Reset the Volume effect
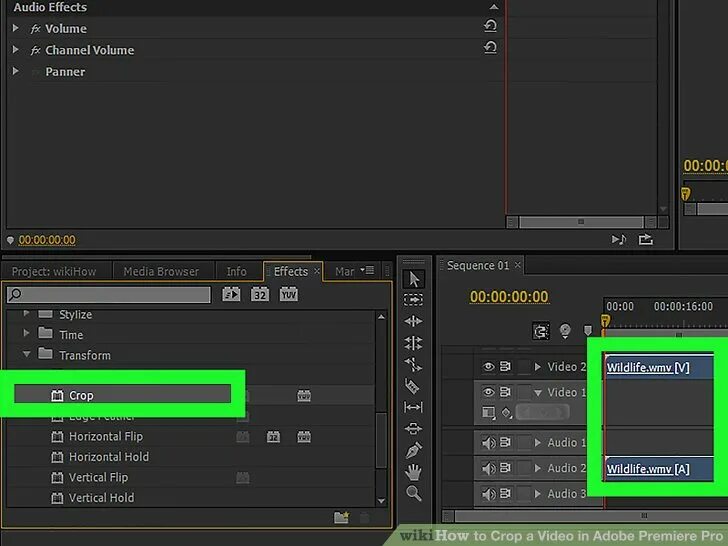Viewport: 728px width, 546px height. point(490,26)
